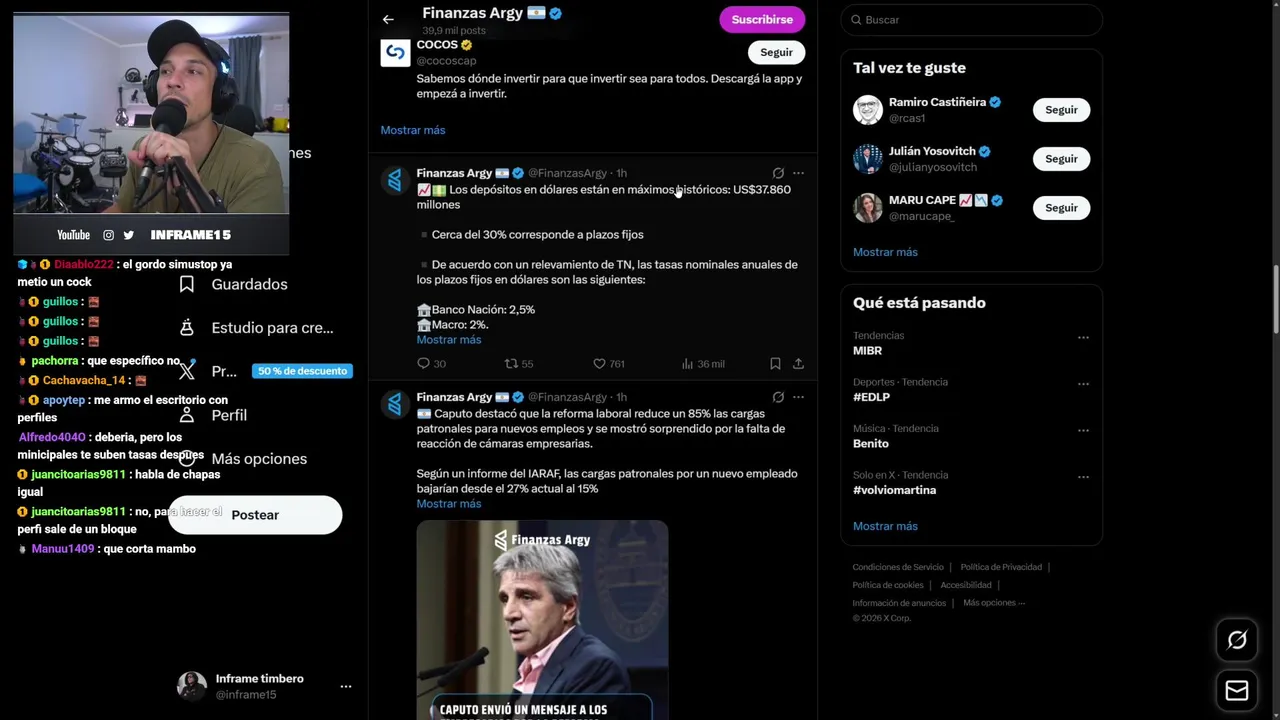Expand Mostrar más on deposits post

[449, 340]
